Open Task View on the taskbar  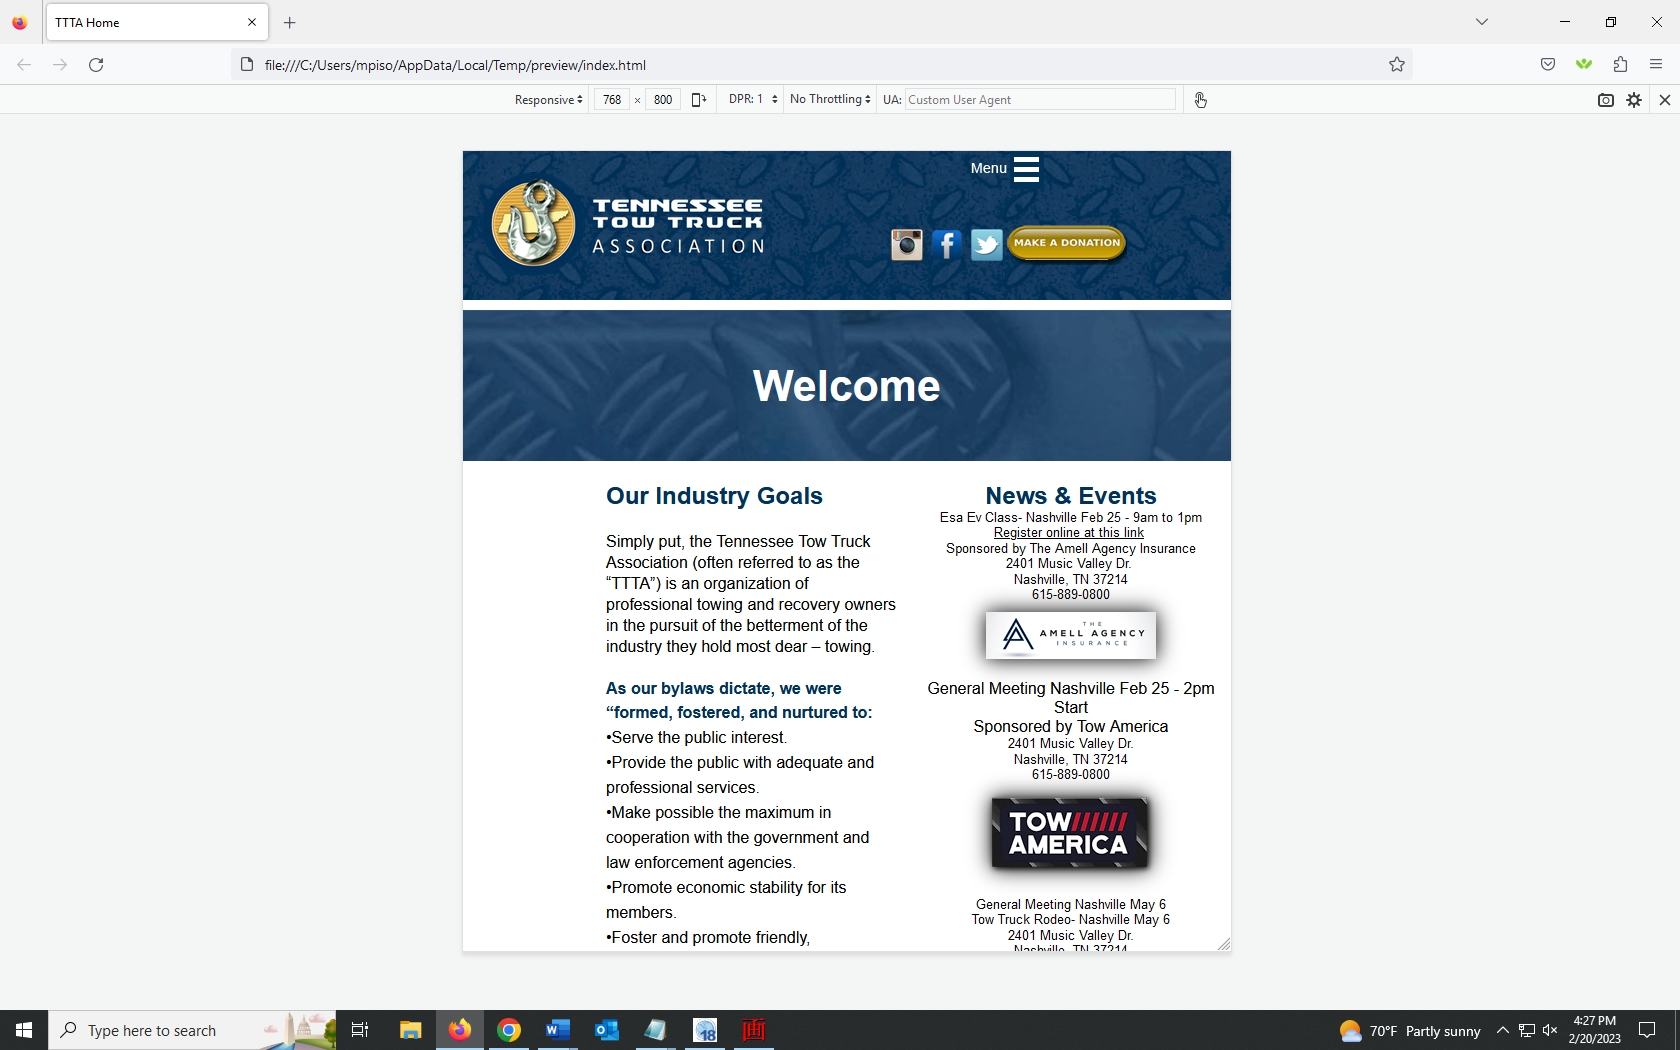click(360, 1030)
